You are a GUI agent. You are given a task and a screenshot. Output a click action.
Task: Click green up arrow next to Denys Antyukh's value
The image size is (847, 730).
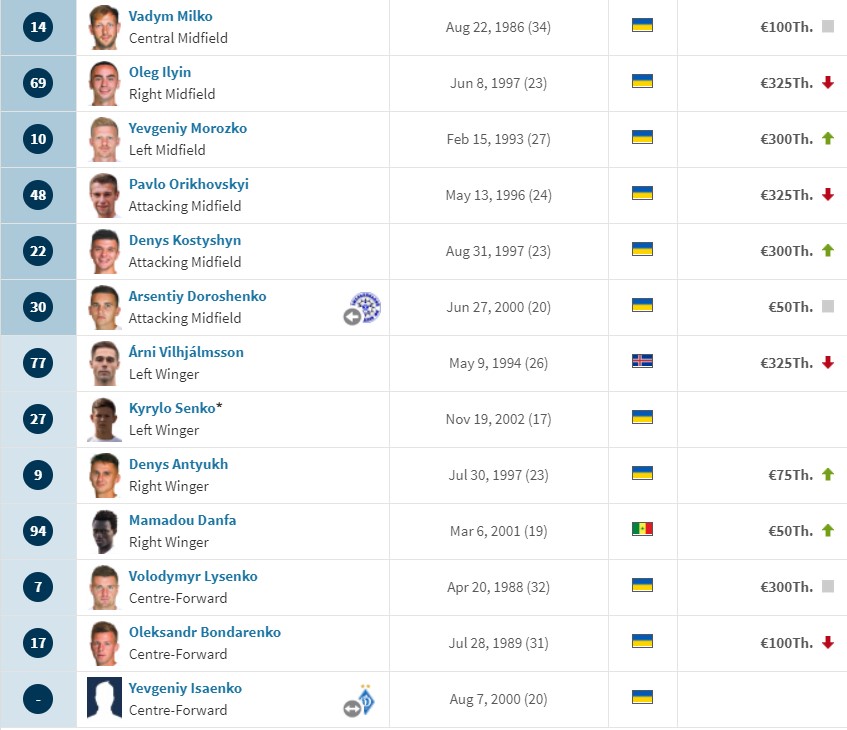coord(828,474)
